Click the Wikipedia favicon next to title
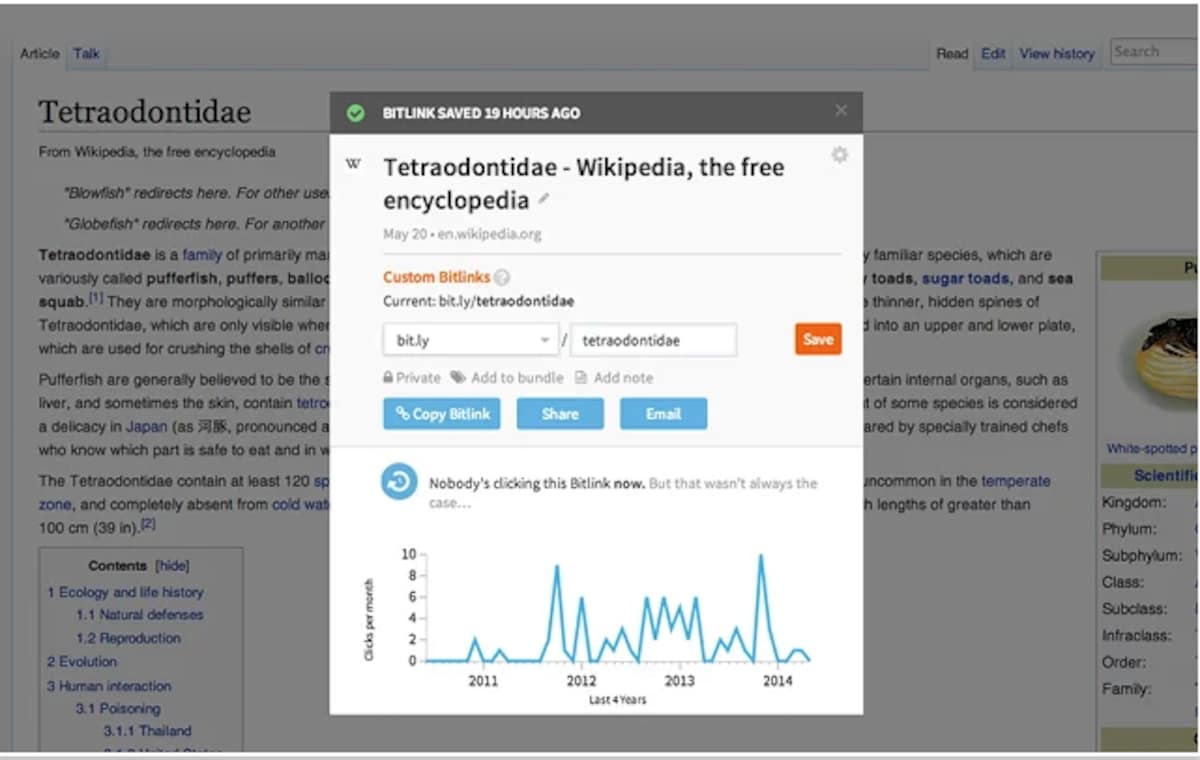The height and width of the screenshot is (760, 1200). pos(353,164)
